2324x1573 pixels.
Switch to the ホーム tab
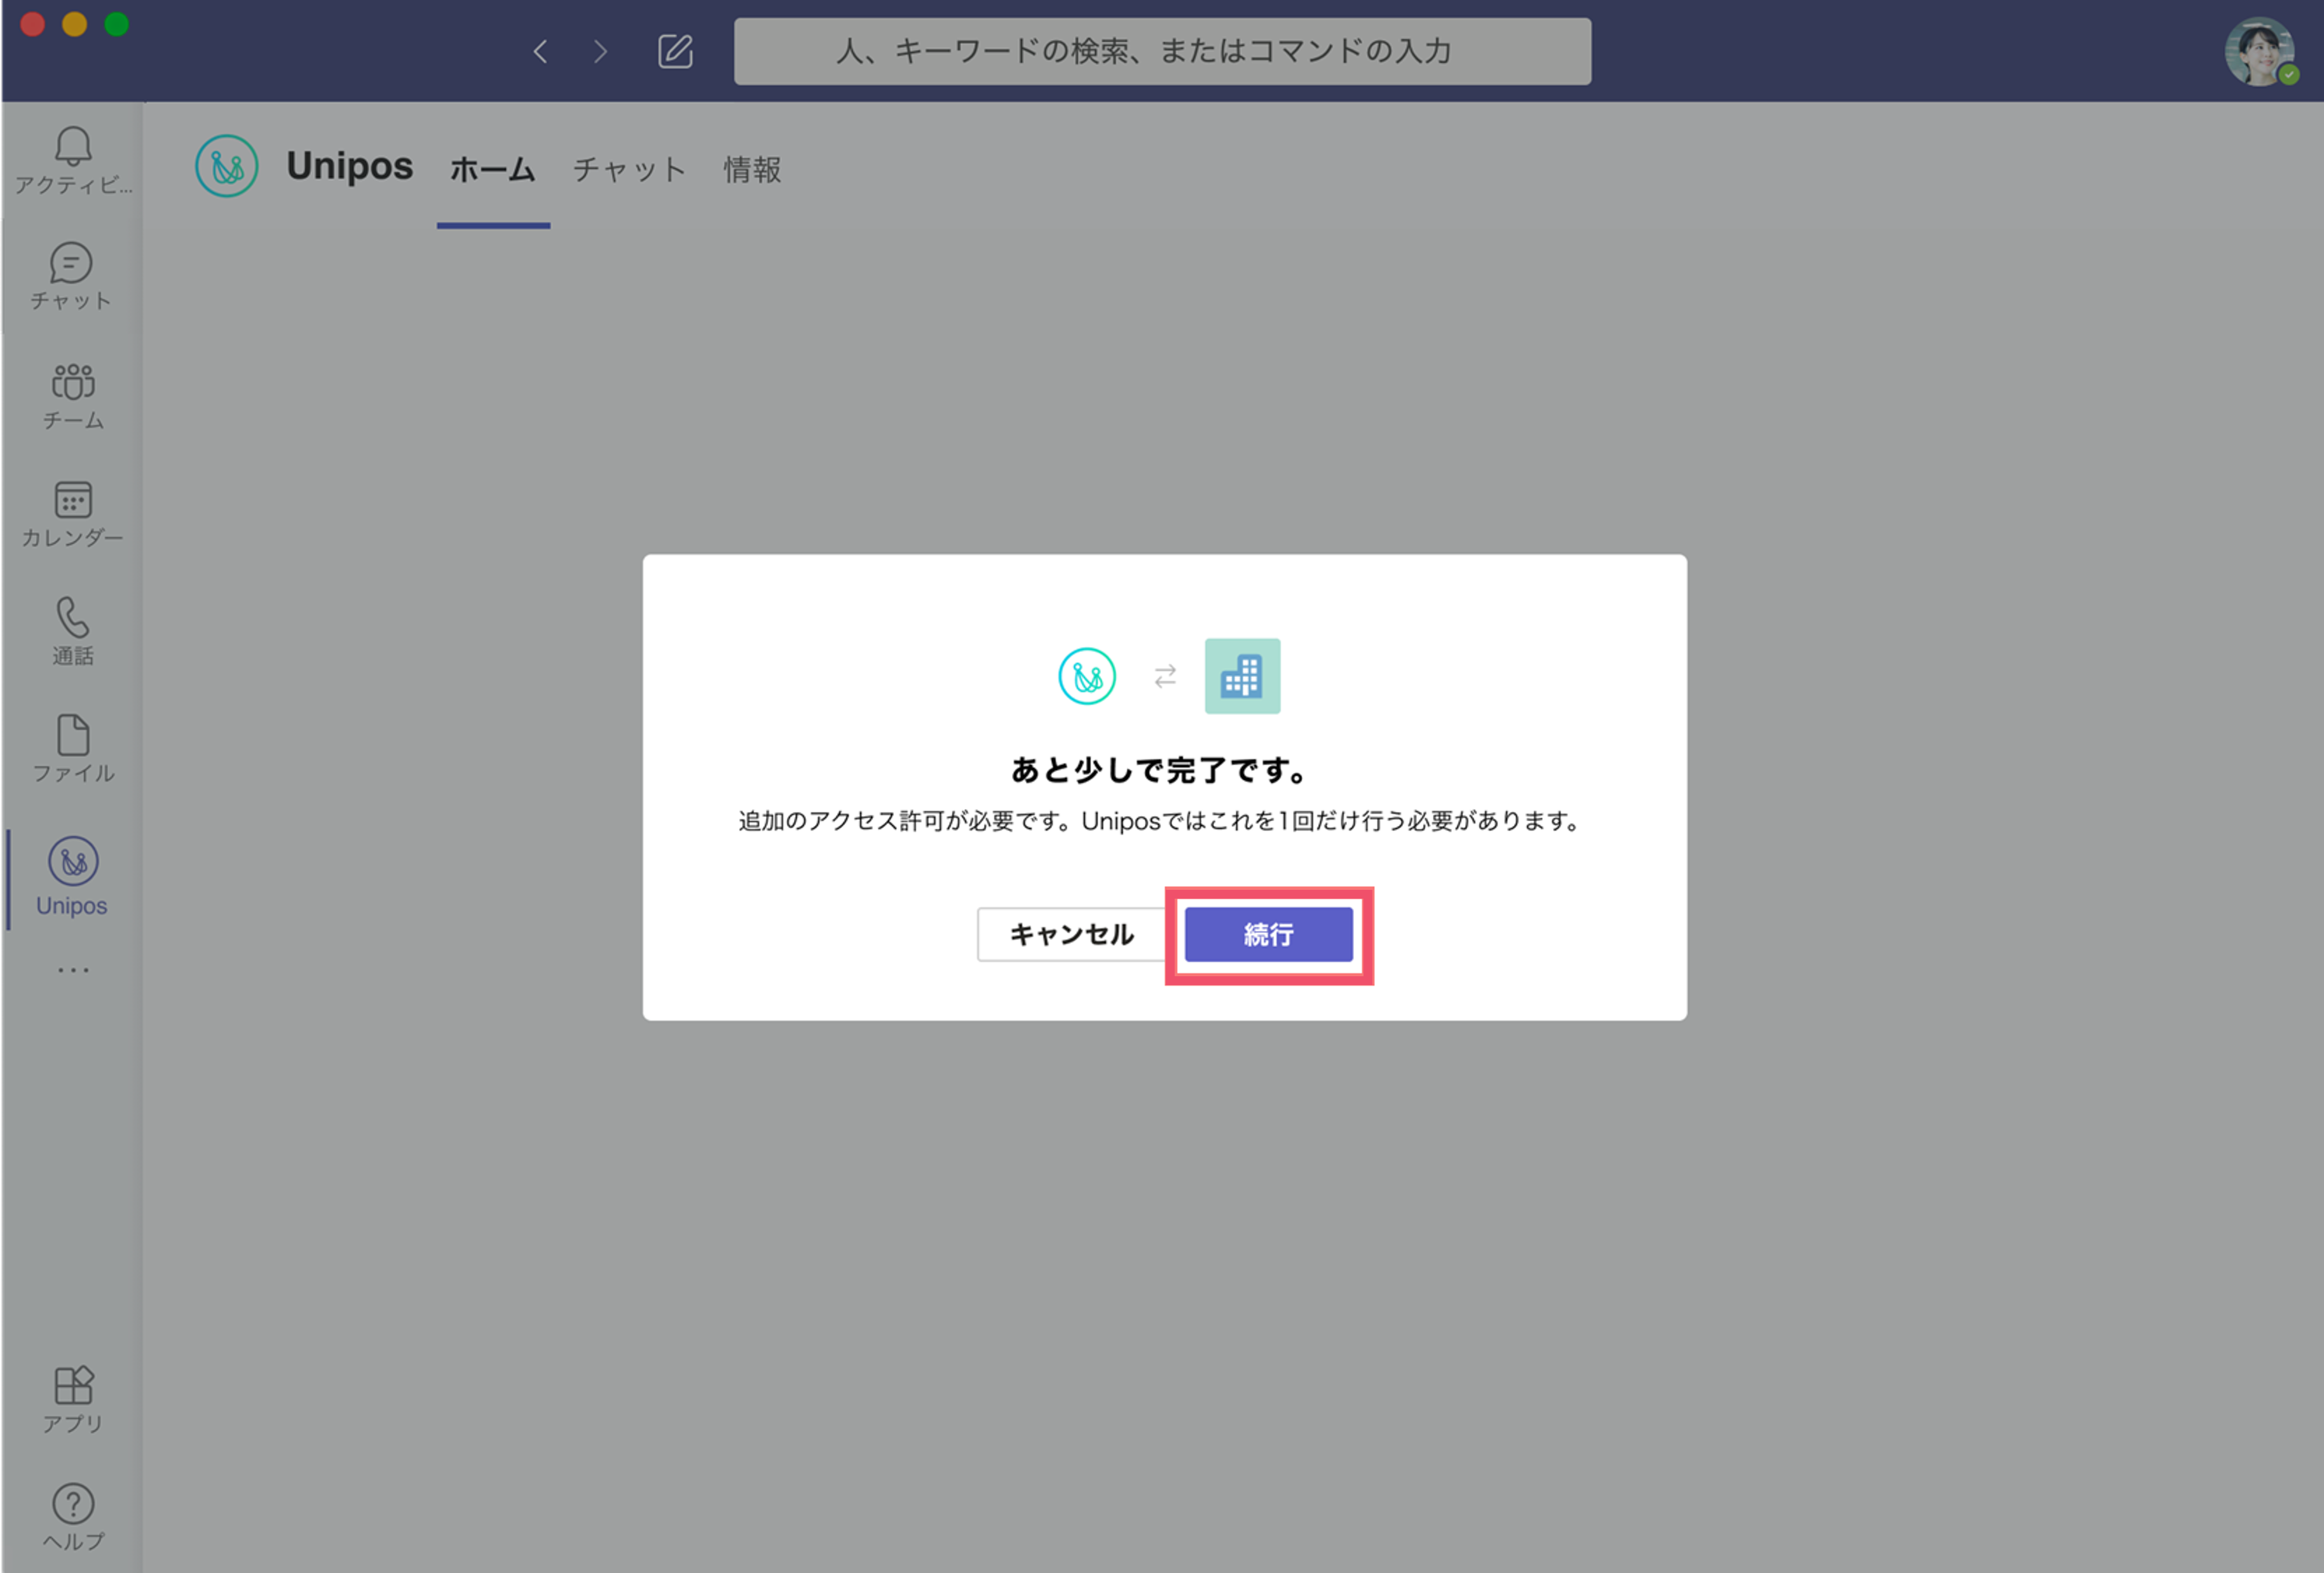tap(493, 169)
